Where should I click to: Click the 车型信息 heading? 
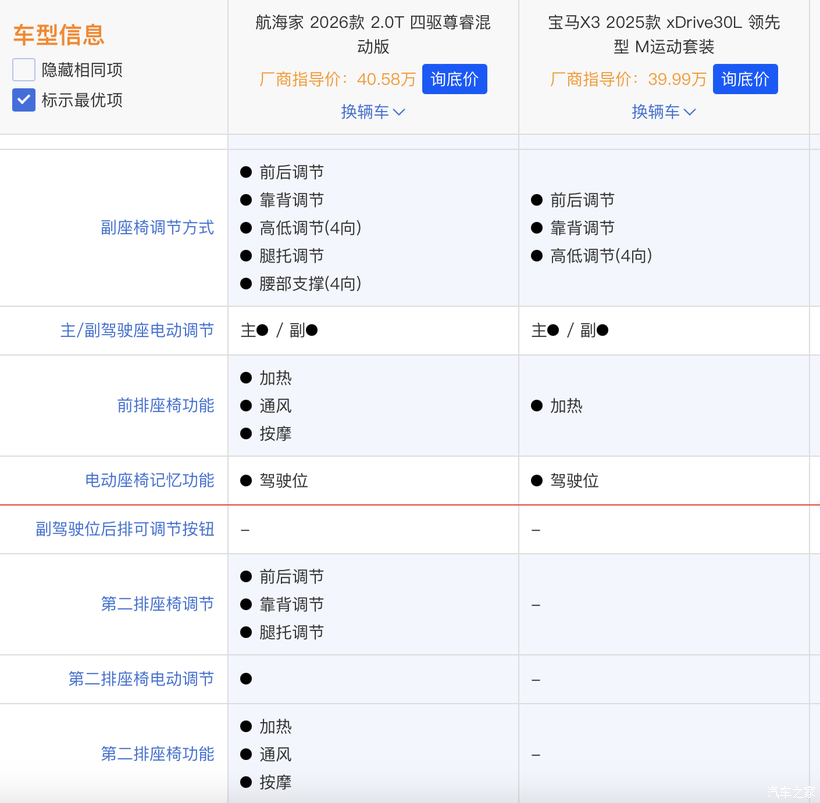point(58,35)
